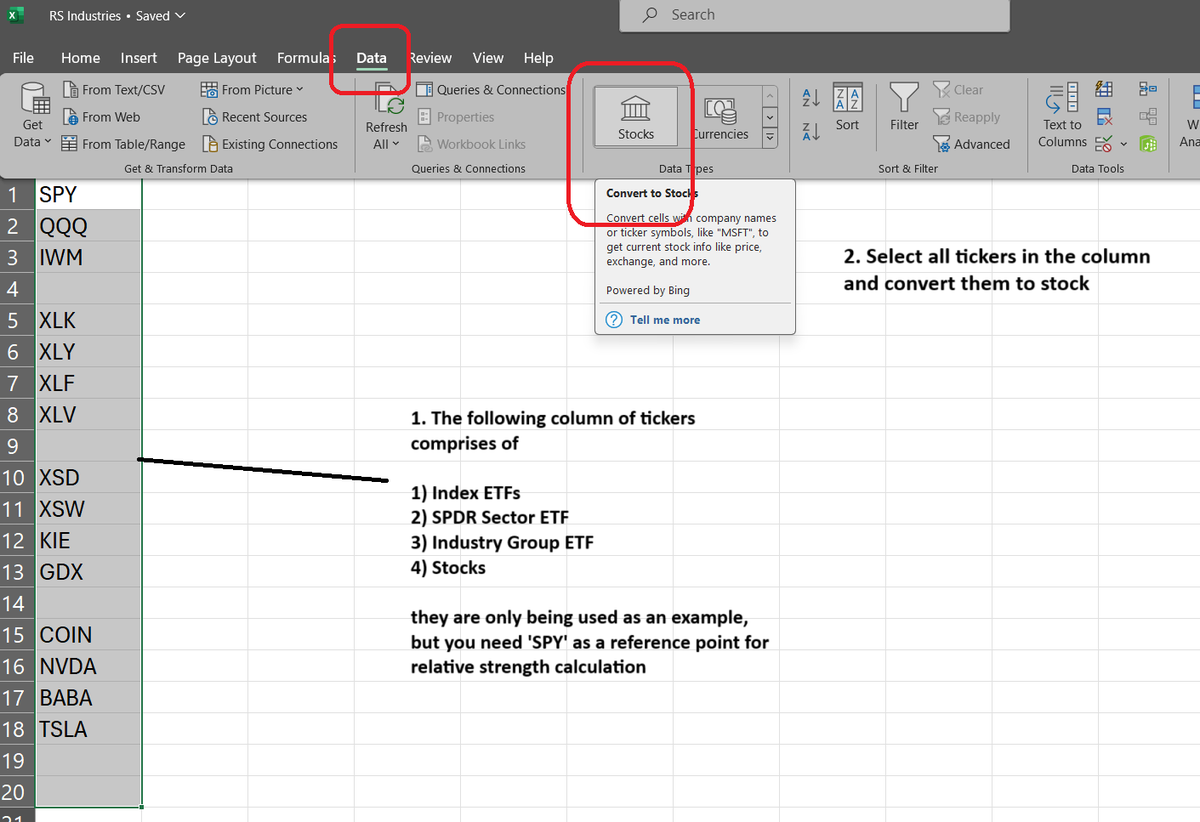
Task: Choose the Currencies data type
Action: 720,116
